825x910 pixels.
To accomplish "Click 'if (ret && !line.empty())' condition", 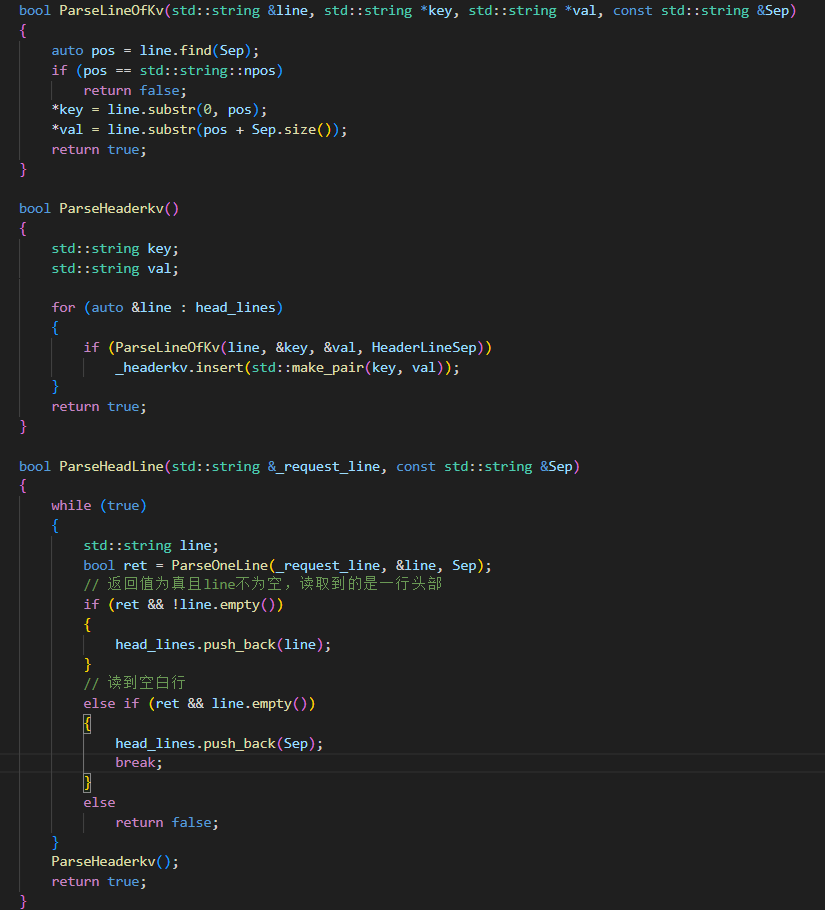I will pos(183,605).
